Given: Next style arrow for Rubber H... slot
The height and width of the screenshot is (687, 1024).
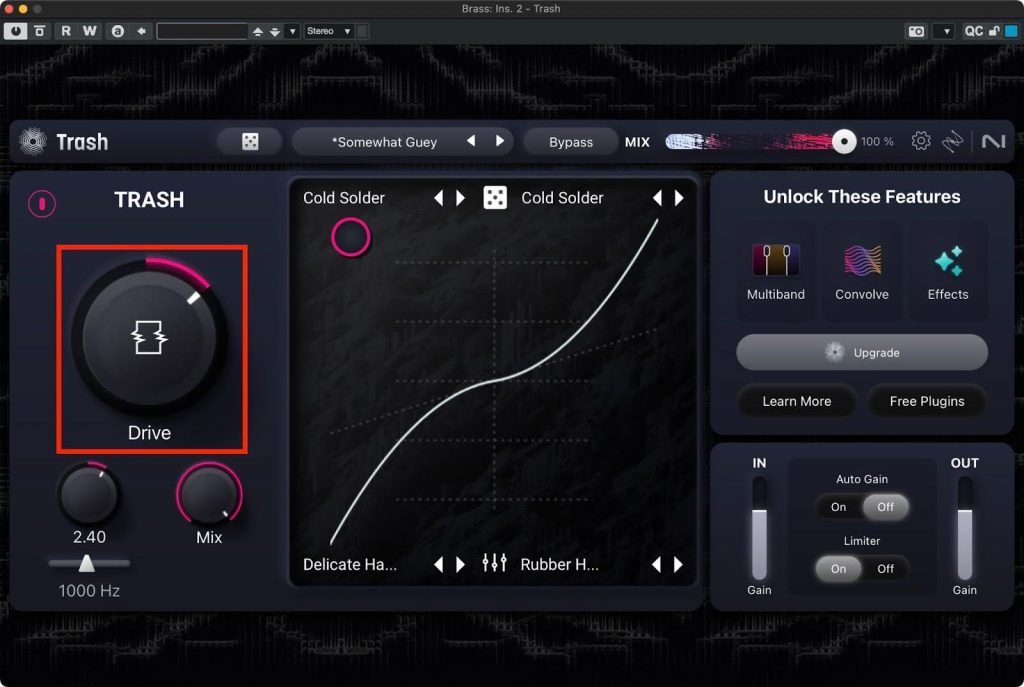Looking at the screenshot, I should [679, 564].
